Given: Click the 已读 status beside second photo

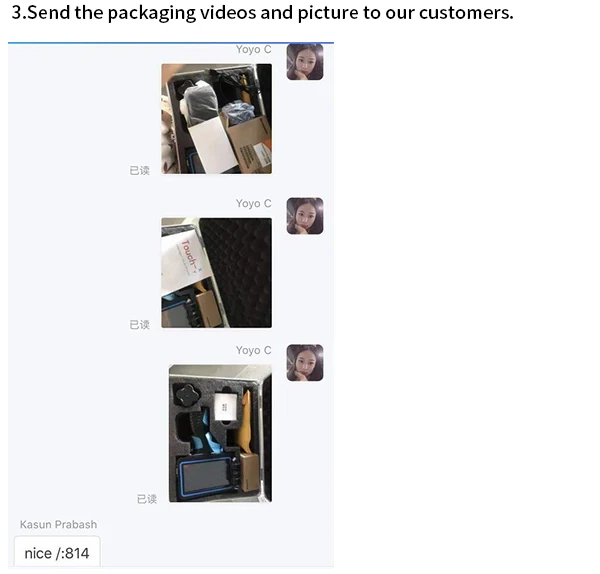Looking at the screenshot, I should [x=139, y=325].
